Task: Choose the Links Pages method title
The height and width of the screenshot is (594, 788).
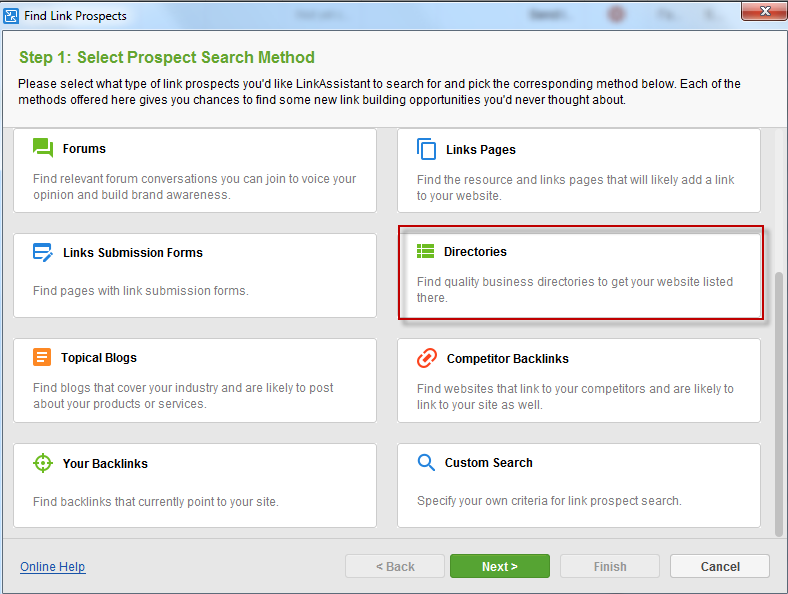Action: (x=480, y=150)
